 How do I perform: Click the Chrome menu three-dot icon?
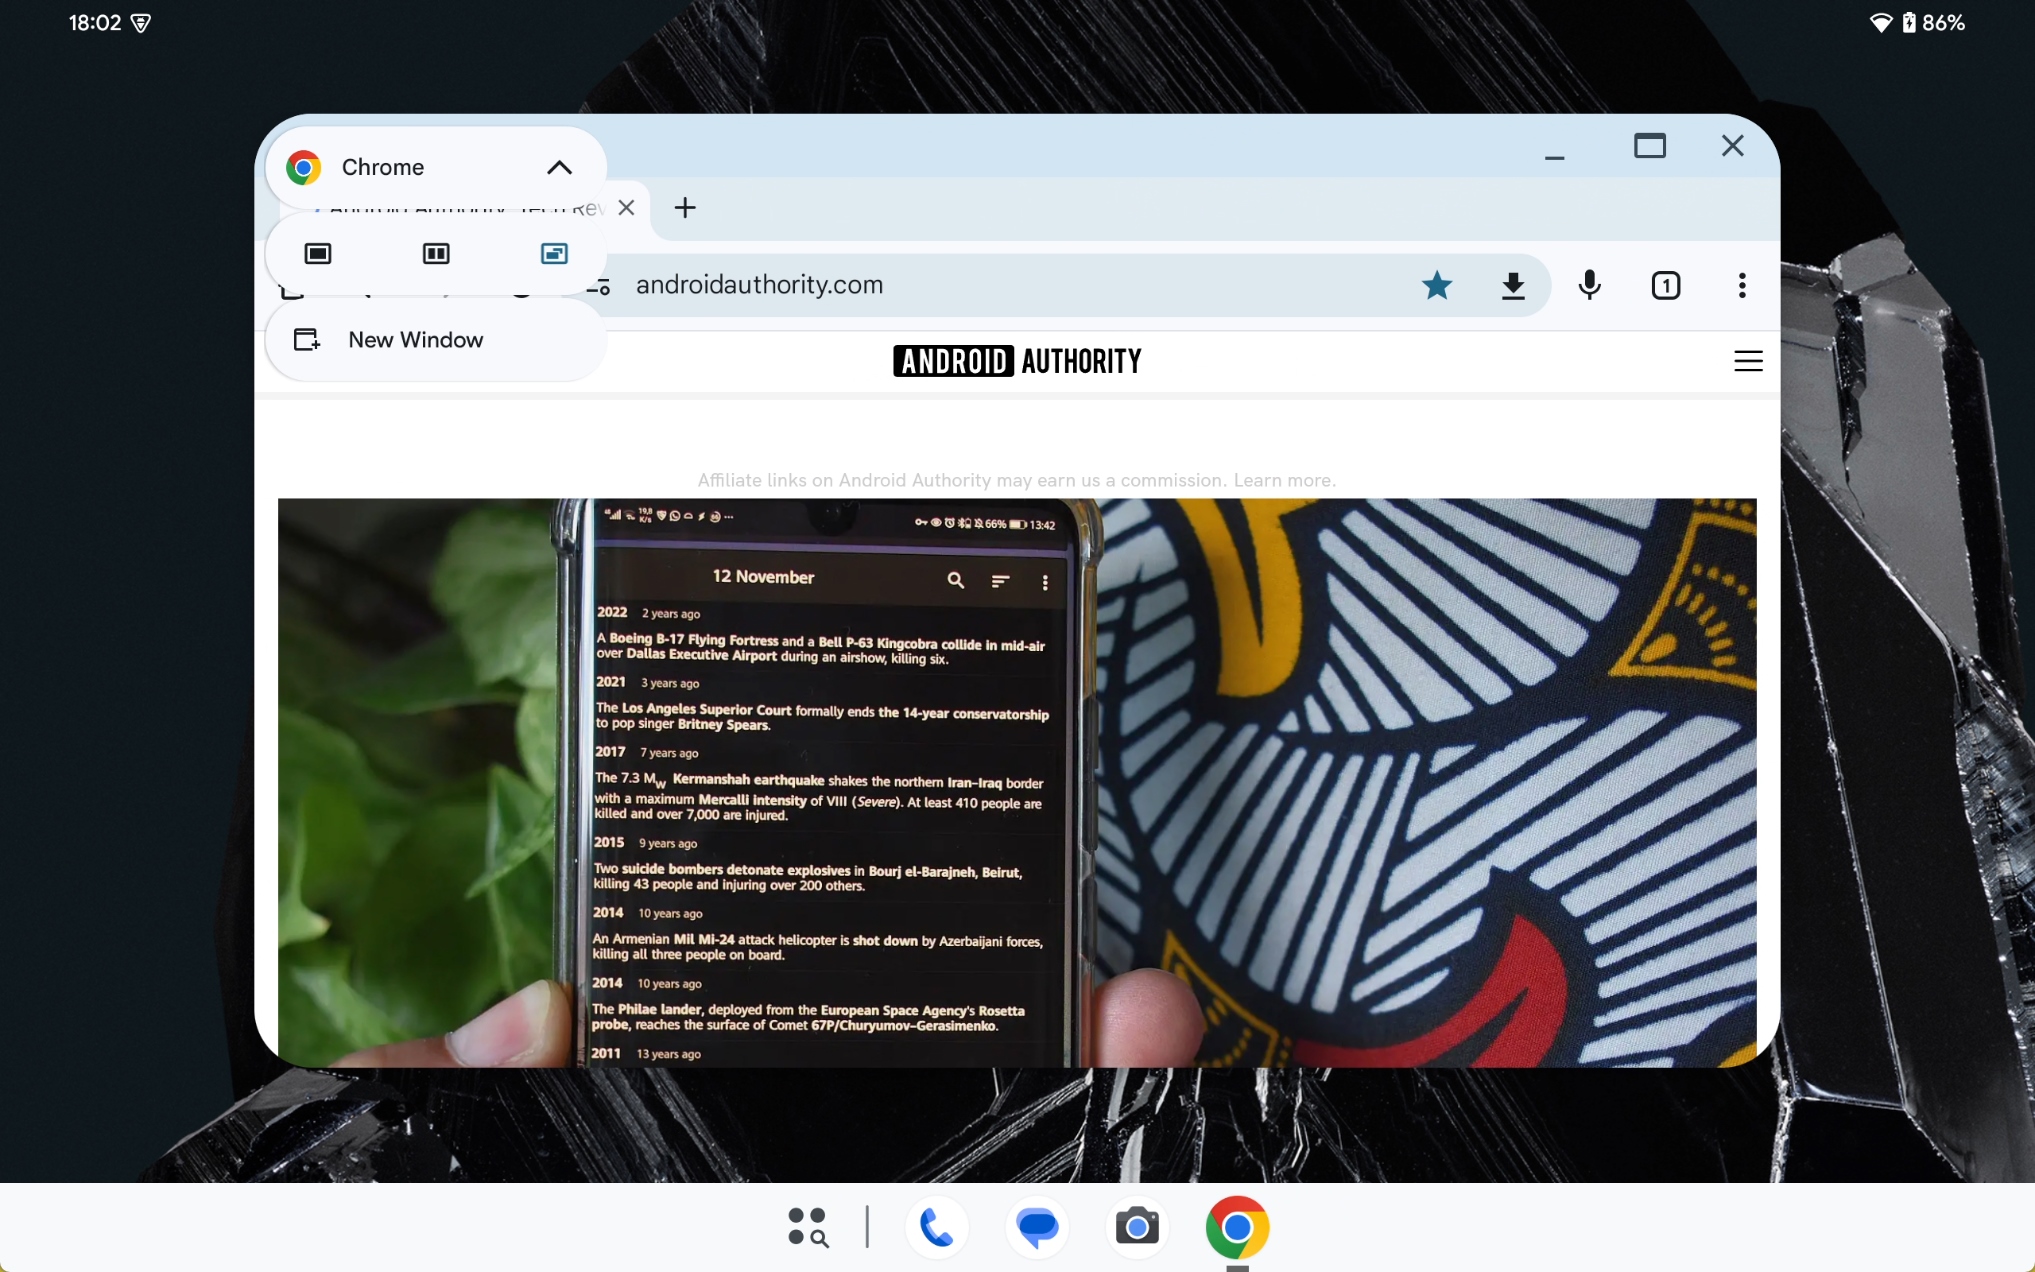coord(1741,284)
